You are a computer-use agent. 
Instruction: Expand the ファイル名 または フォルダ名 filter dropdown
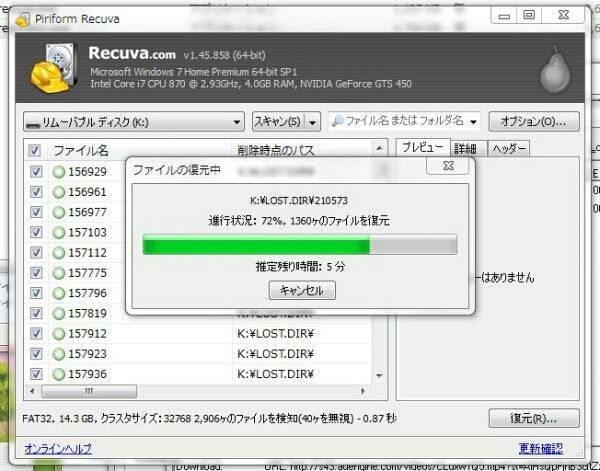tap(474, 122)
